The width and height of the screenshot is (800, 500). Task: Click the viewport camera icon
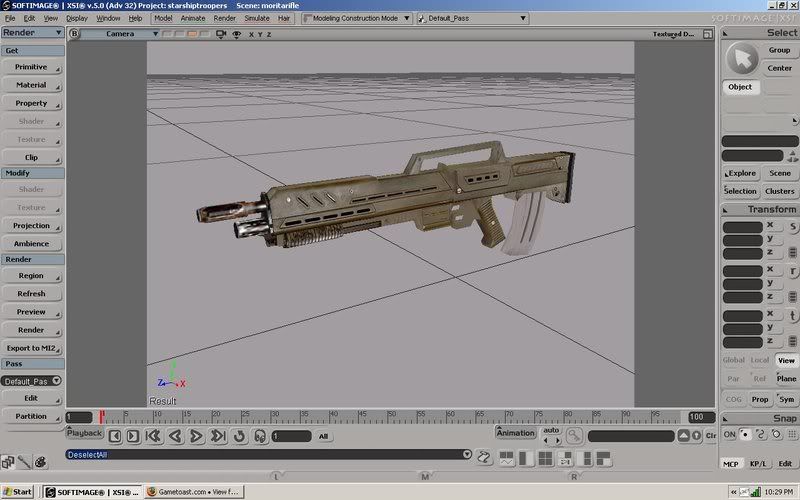pyautogui.click(x=221, y=34)
